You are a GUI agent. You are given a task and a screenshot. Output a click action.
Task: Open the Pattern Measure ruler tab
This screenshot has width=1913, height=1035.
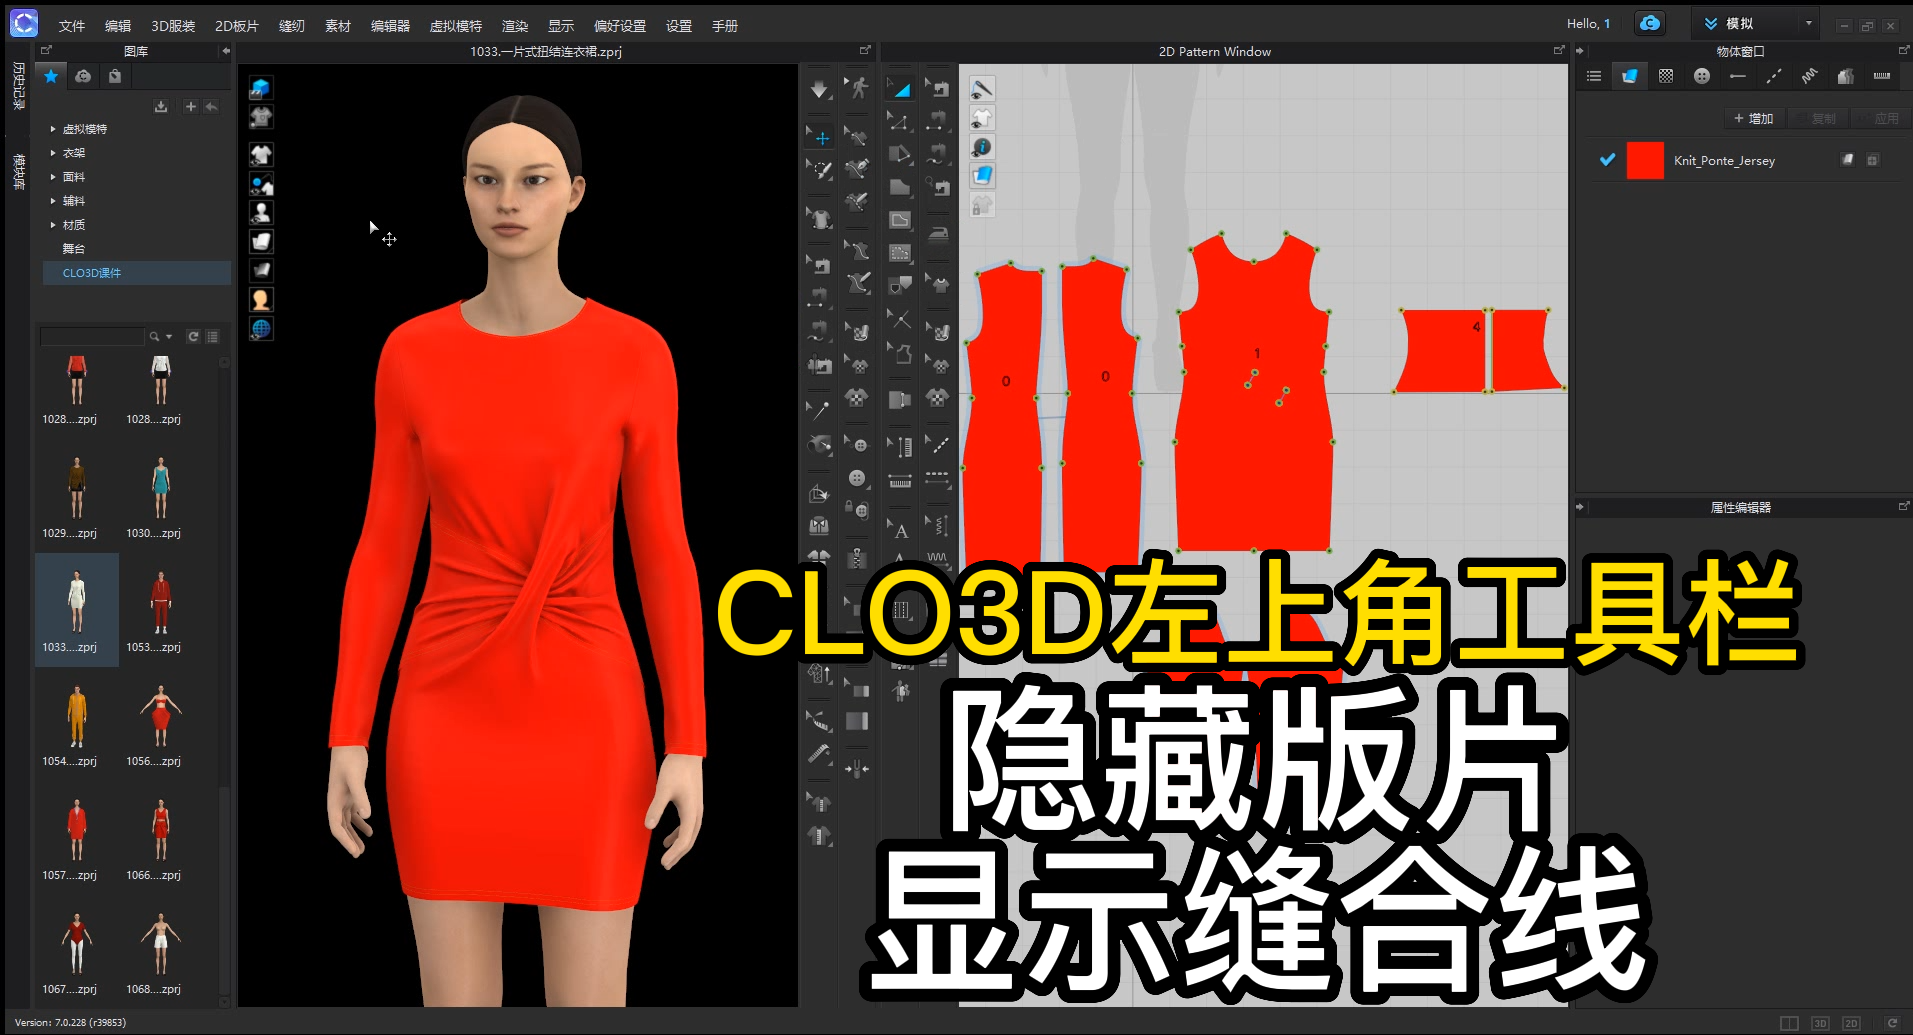1881,76
